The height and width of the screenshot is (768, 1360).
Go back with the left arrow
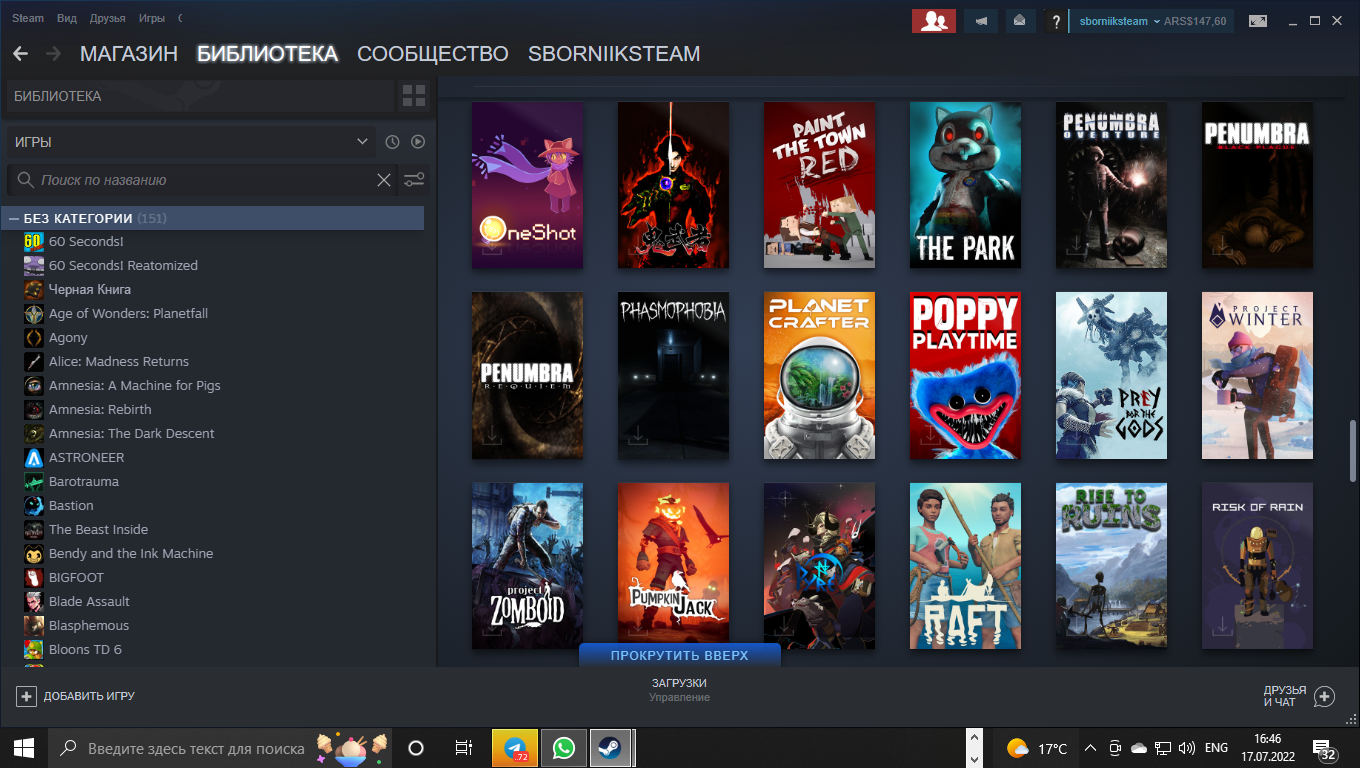coord(20,54)
